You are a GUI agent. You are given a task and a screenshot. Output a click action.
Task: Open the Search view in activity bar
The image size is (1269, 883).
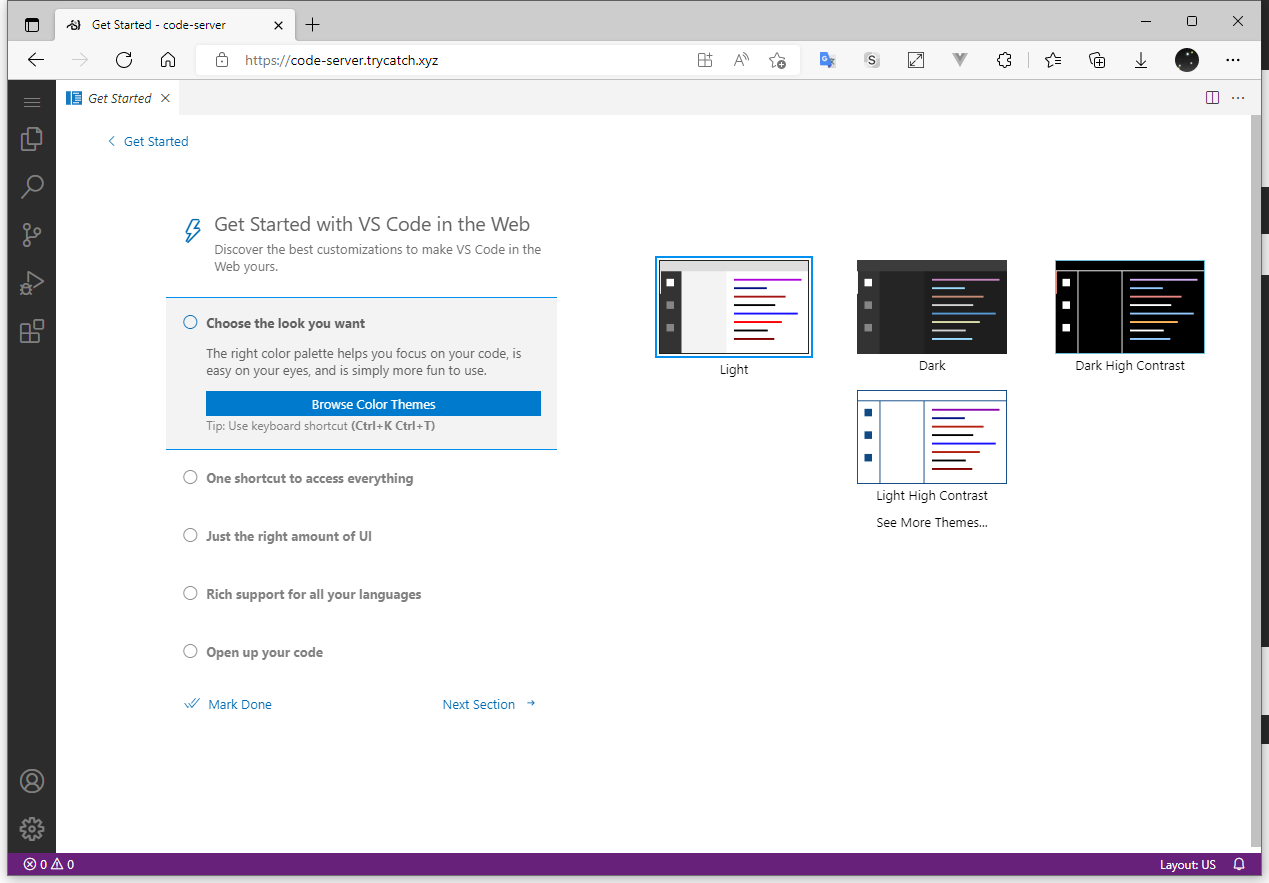coord(32,186)
